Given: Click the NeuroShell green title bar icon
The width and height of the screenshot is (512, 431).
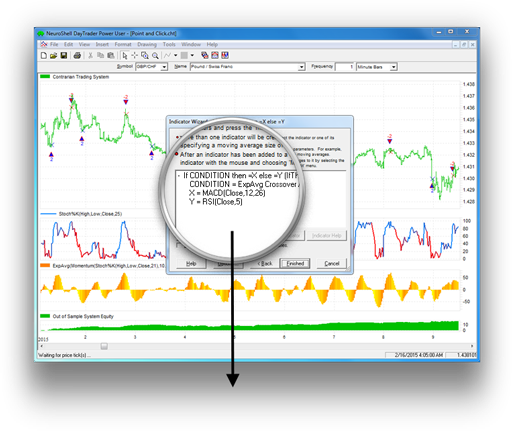Looking at the screenshot, I should (41, 33).
